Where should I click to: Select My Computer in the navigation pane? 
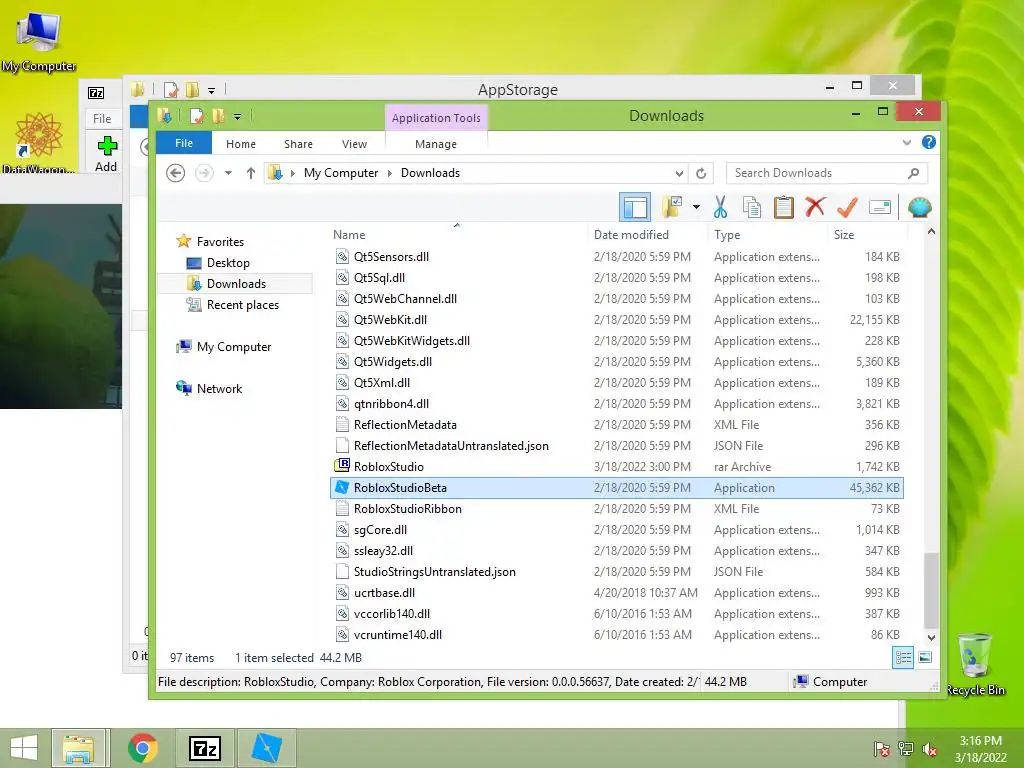[234, 347]
